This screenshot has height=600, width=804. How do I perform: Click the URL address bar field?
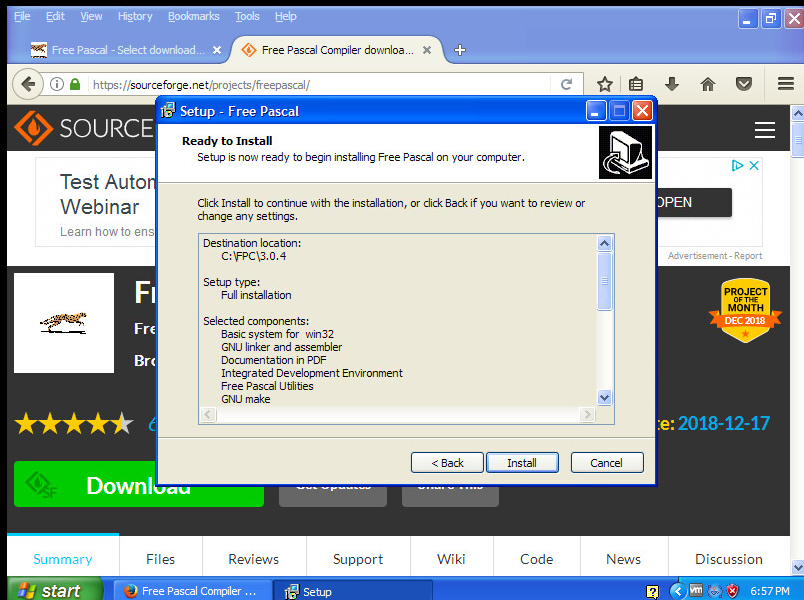(x=320, y=85)
